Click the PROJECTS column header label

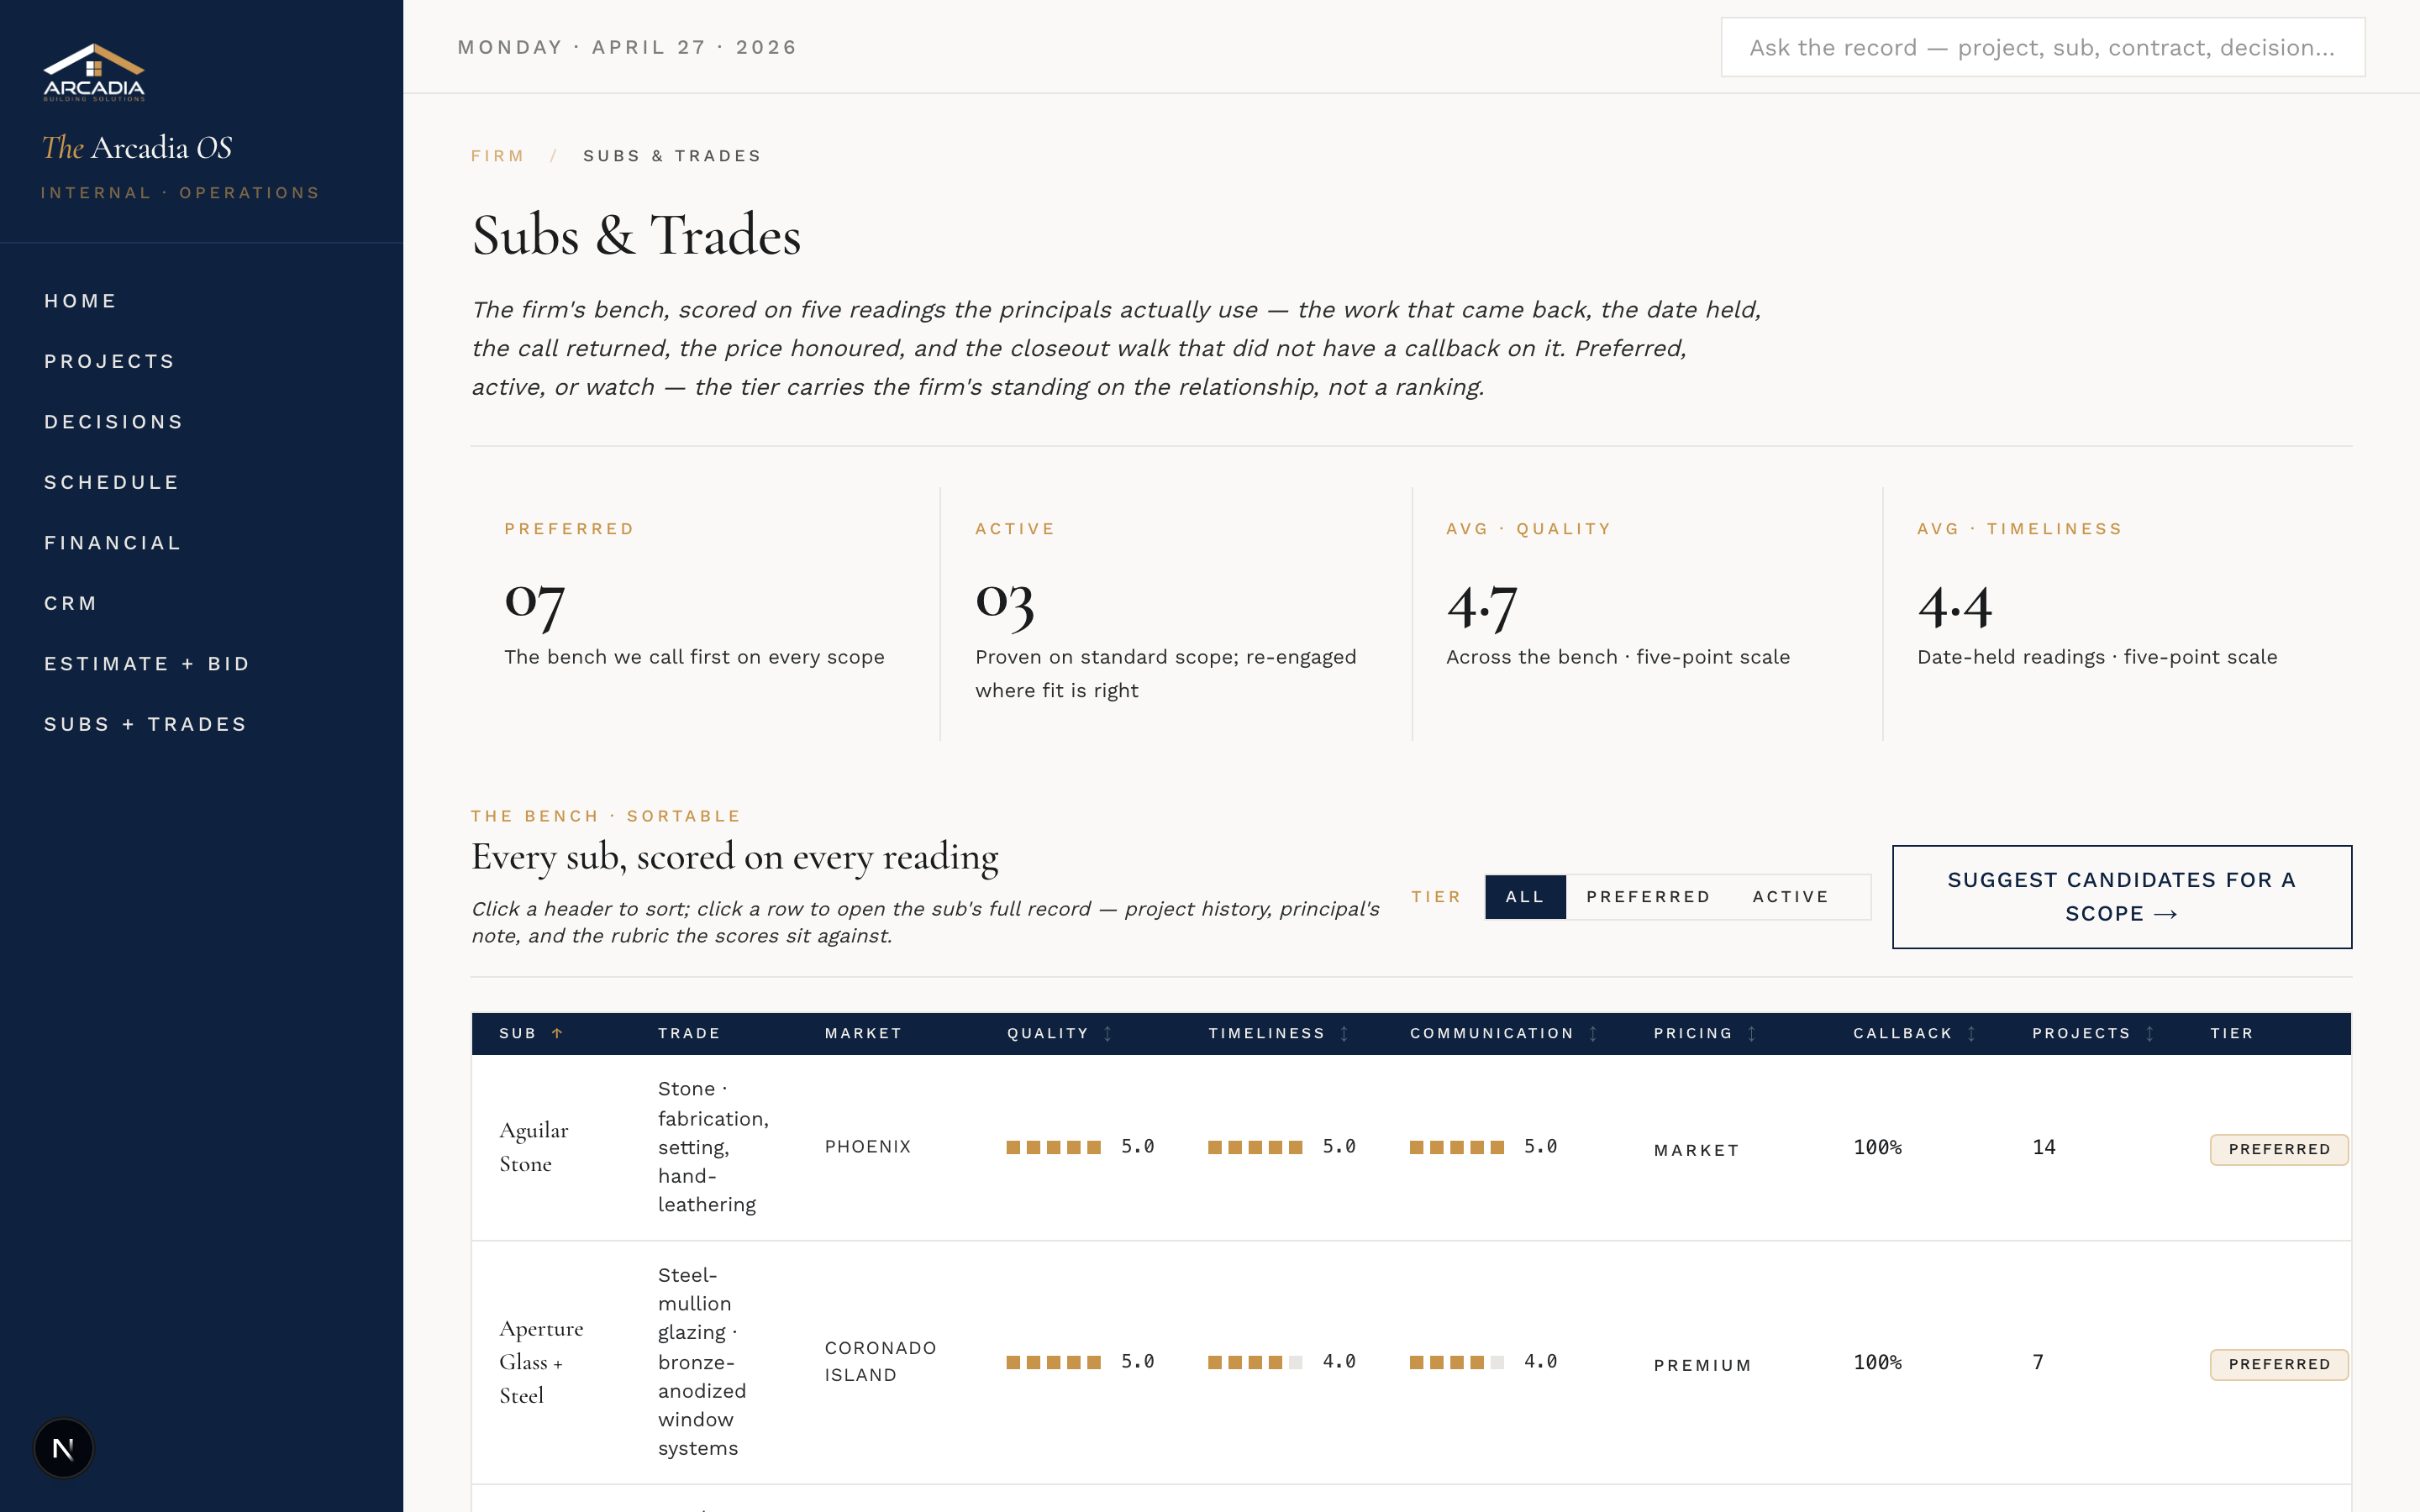pyautogui.click(x=2081, y=1033)
